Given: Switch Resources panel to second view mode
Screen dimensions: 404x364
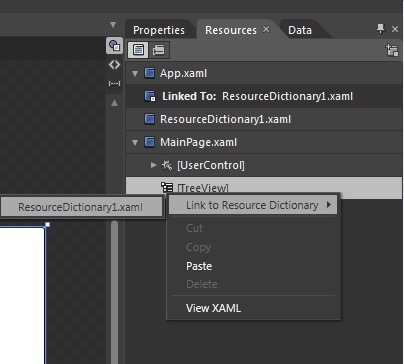Looking at the screenshot, I should [159, 50].
